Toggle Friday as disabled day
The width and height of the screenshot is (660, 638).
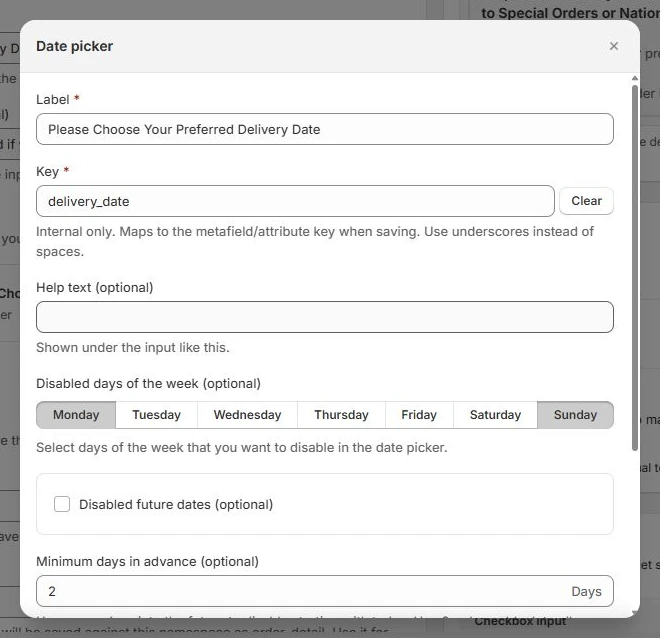419,415
